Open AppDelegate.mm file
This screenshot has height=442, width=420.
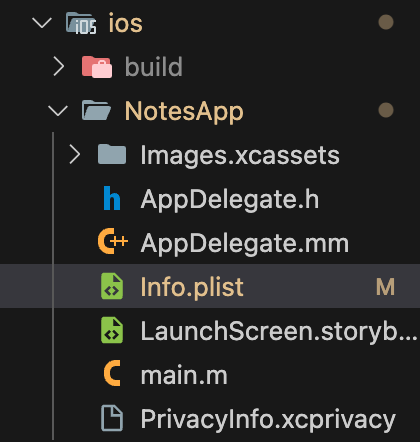(245, 243)
